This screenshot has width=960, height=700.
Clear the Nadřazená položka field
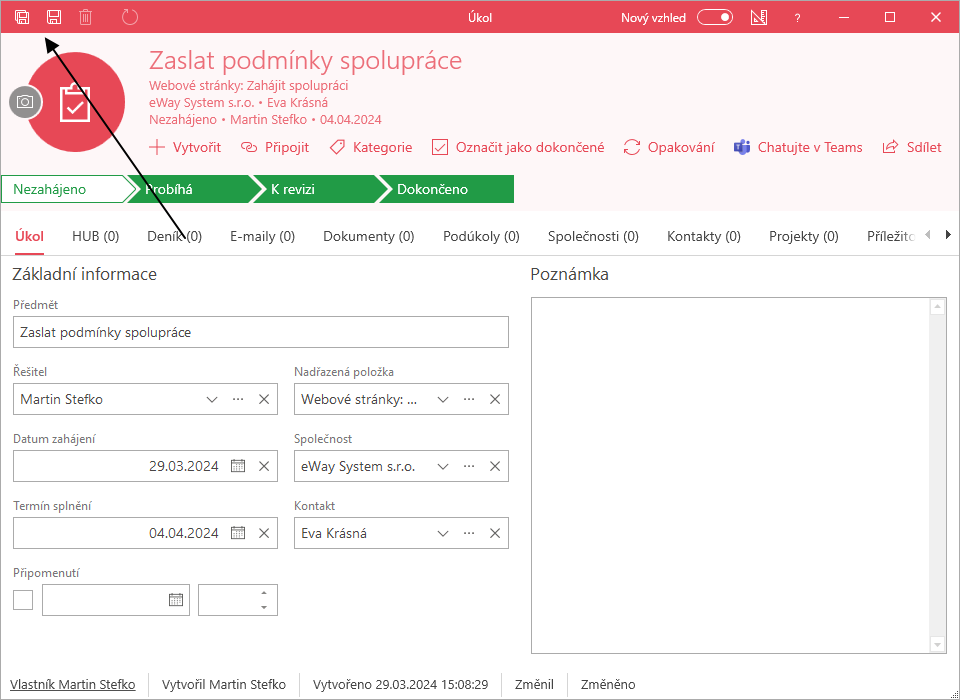tap(495, 399)
